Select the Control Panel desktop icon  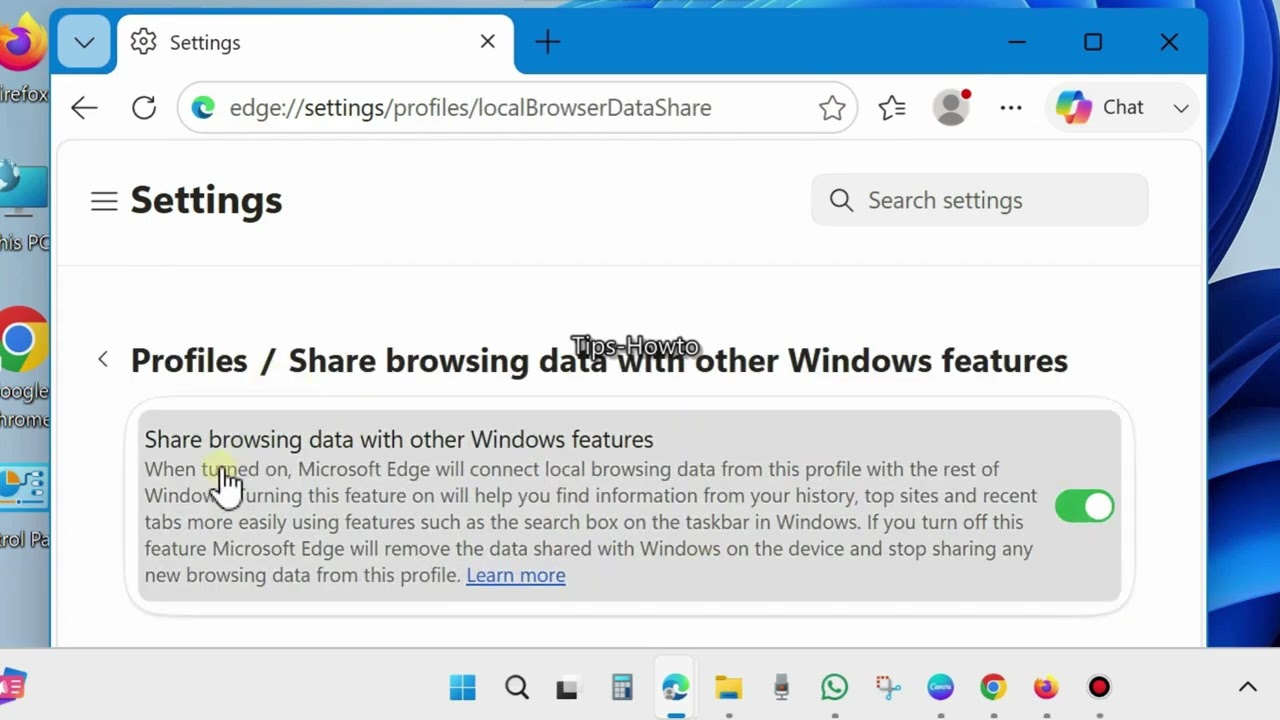click(x=22, y=506)
